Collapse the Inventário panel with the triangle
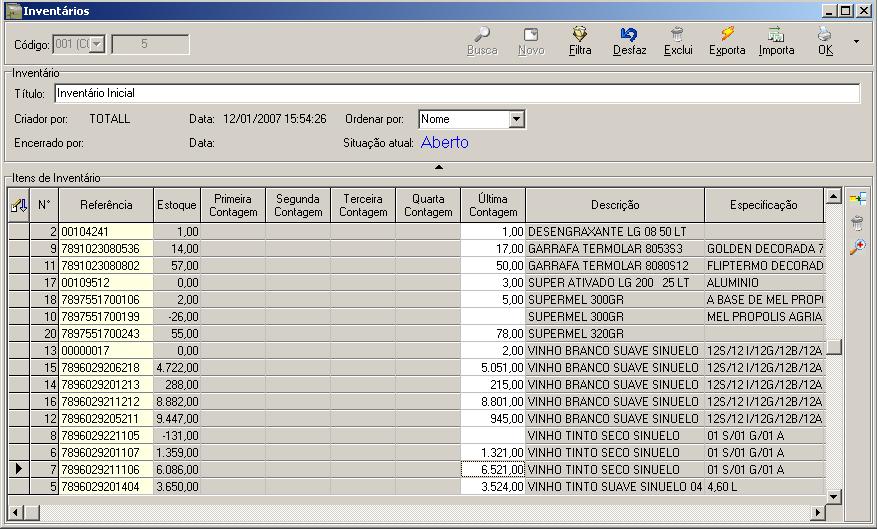 click(438, 167)
